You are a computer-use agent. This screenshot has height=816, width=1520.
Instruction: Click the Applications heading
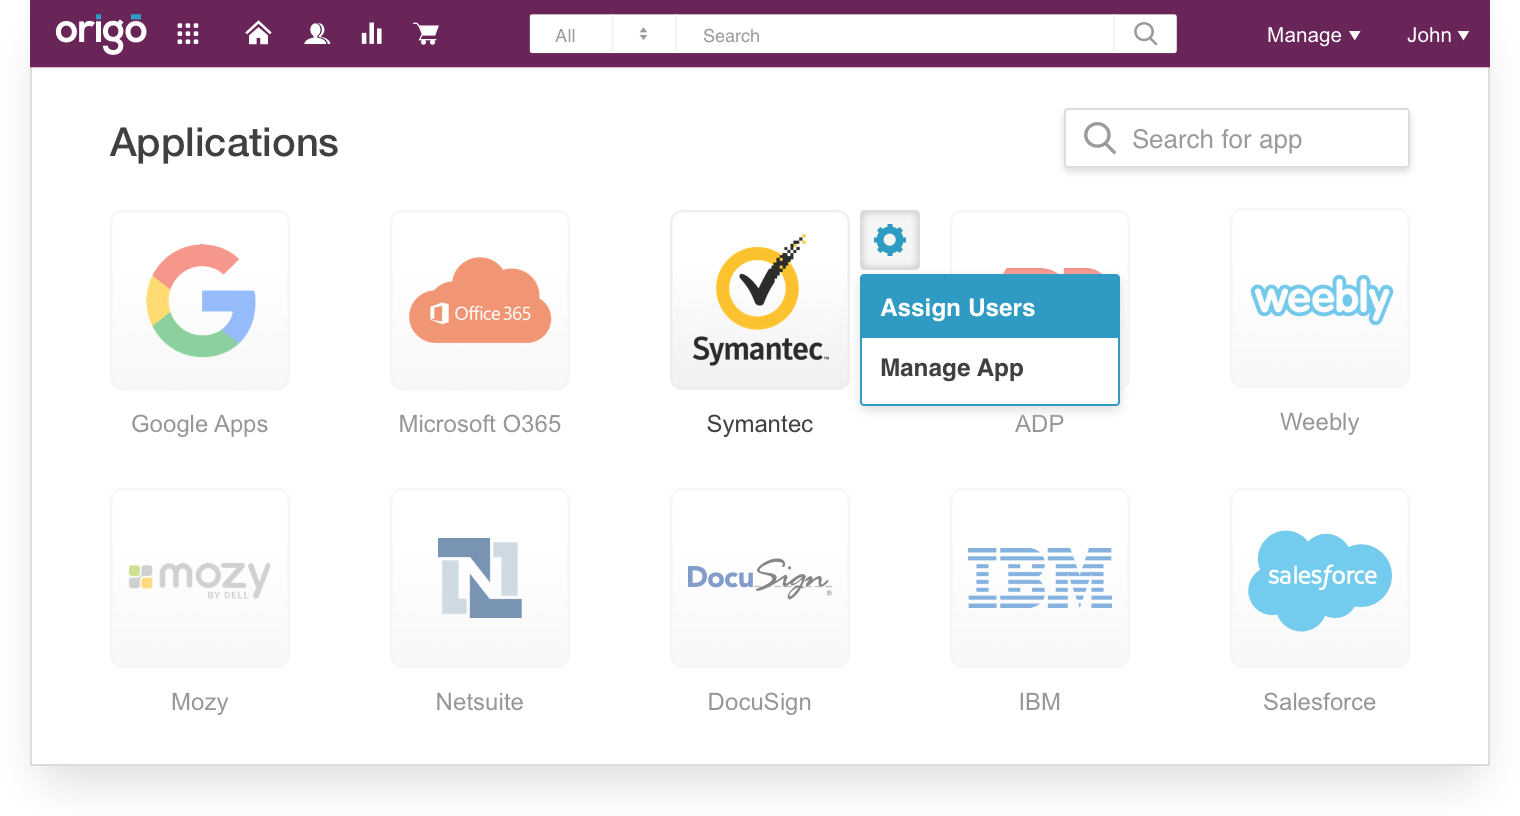[x=224, y=143]
